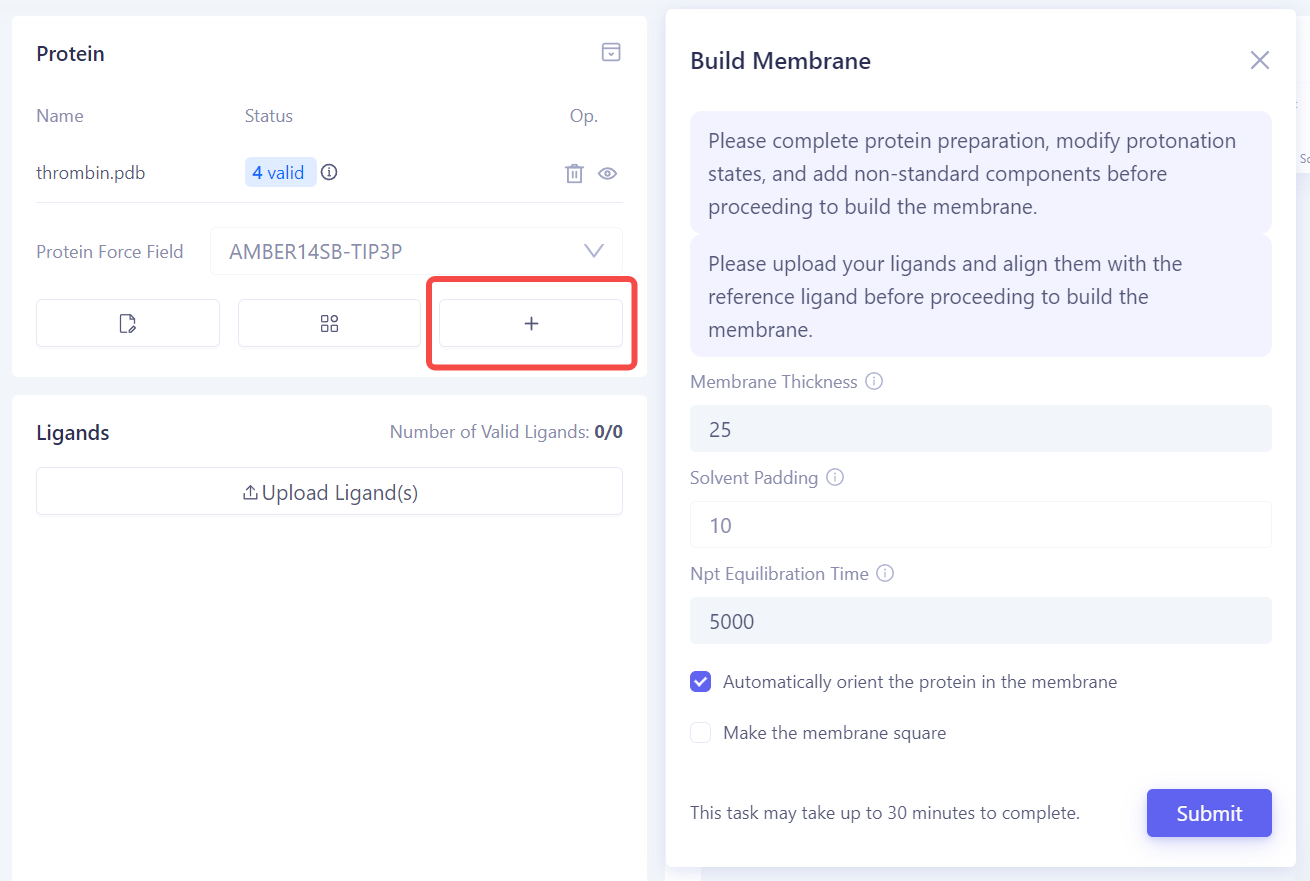This screenshot has height=881, width=1310.
Task: View info icon next to 4 valid status
Action: 329,171
